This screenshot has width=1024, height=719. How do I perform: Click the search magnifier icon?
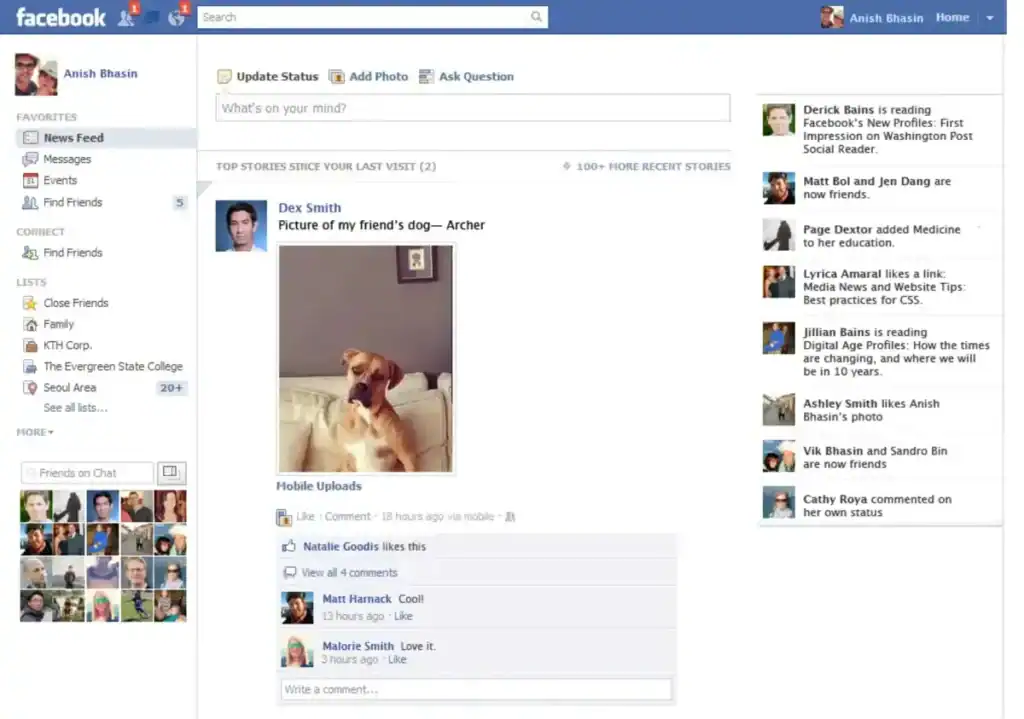536,17
